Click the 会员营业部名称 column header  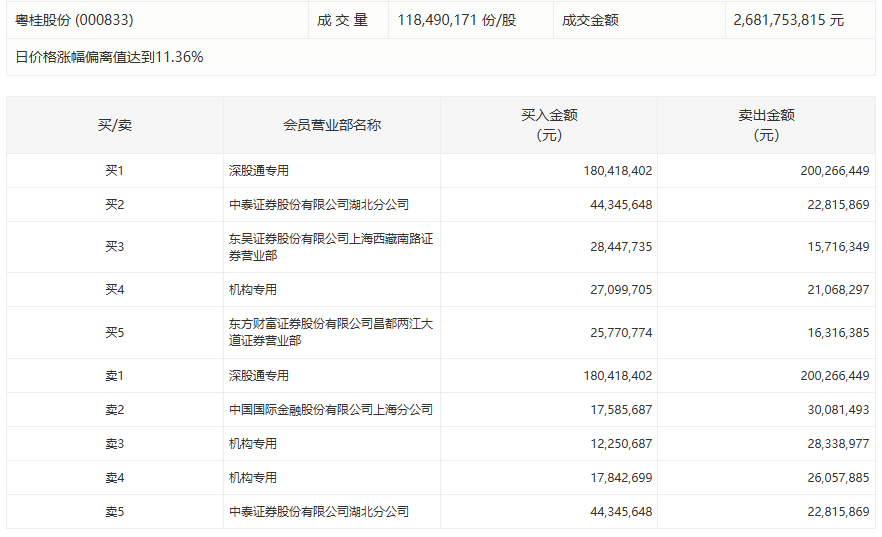coord(332,125)
